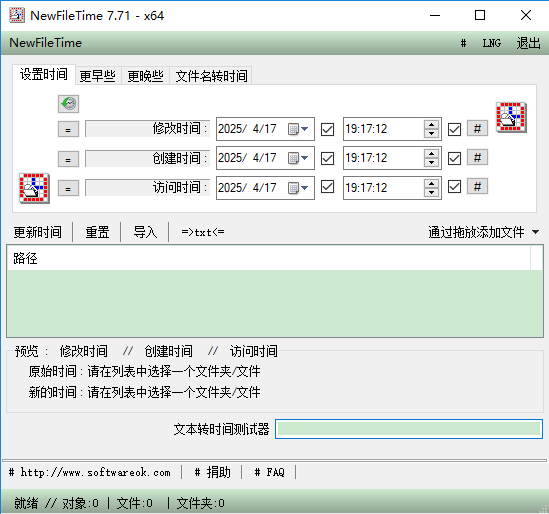This screenshot has width=549, height=514.
Task: Increase 访问时间 time with up spinner
Action: pyautogui.click(x=431, y=183)
